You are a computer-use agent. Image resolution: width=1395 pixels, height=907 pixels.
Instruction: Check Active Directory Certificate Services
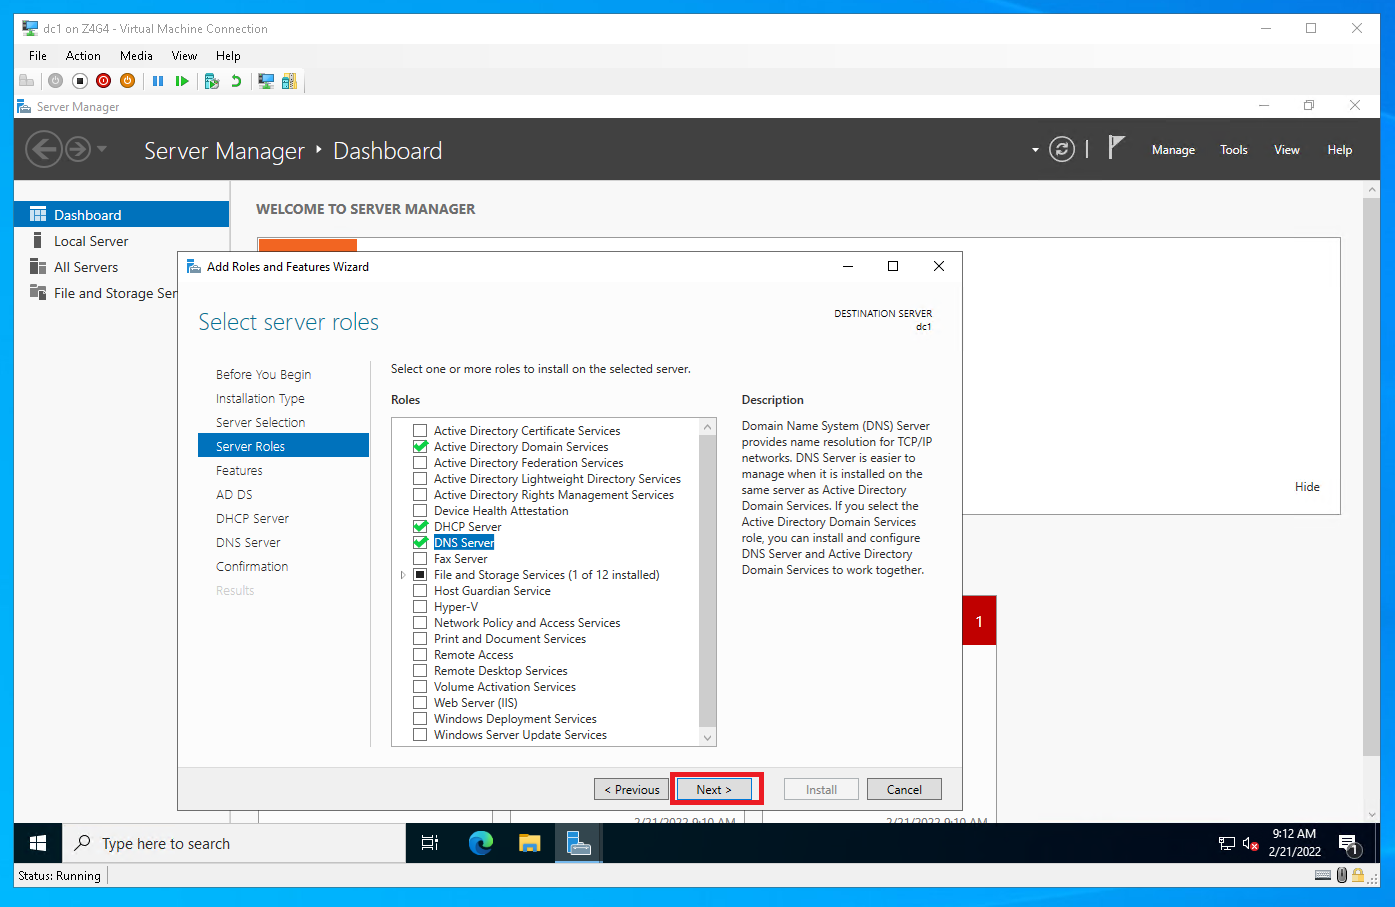[420, 431]
